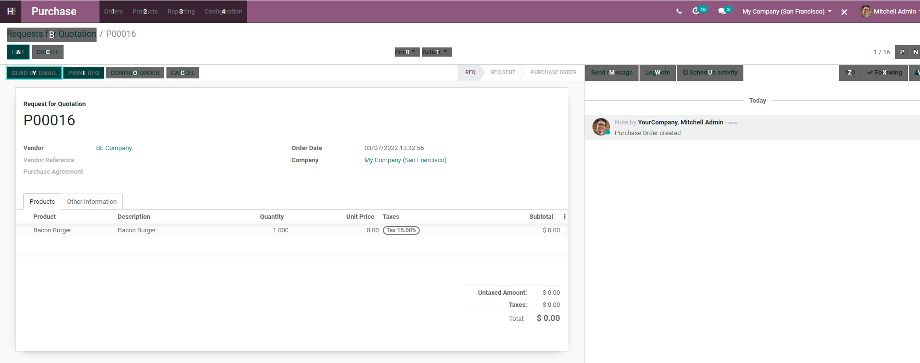Click the Quantity column header
The image size is (920, 363).
(272, 217)
